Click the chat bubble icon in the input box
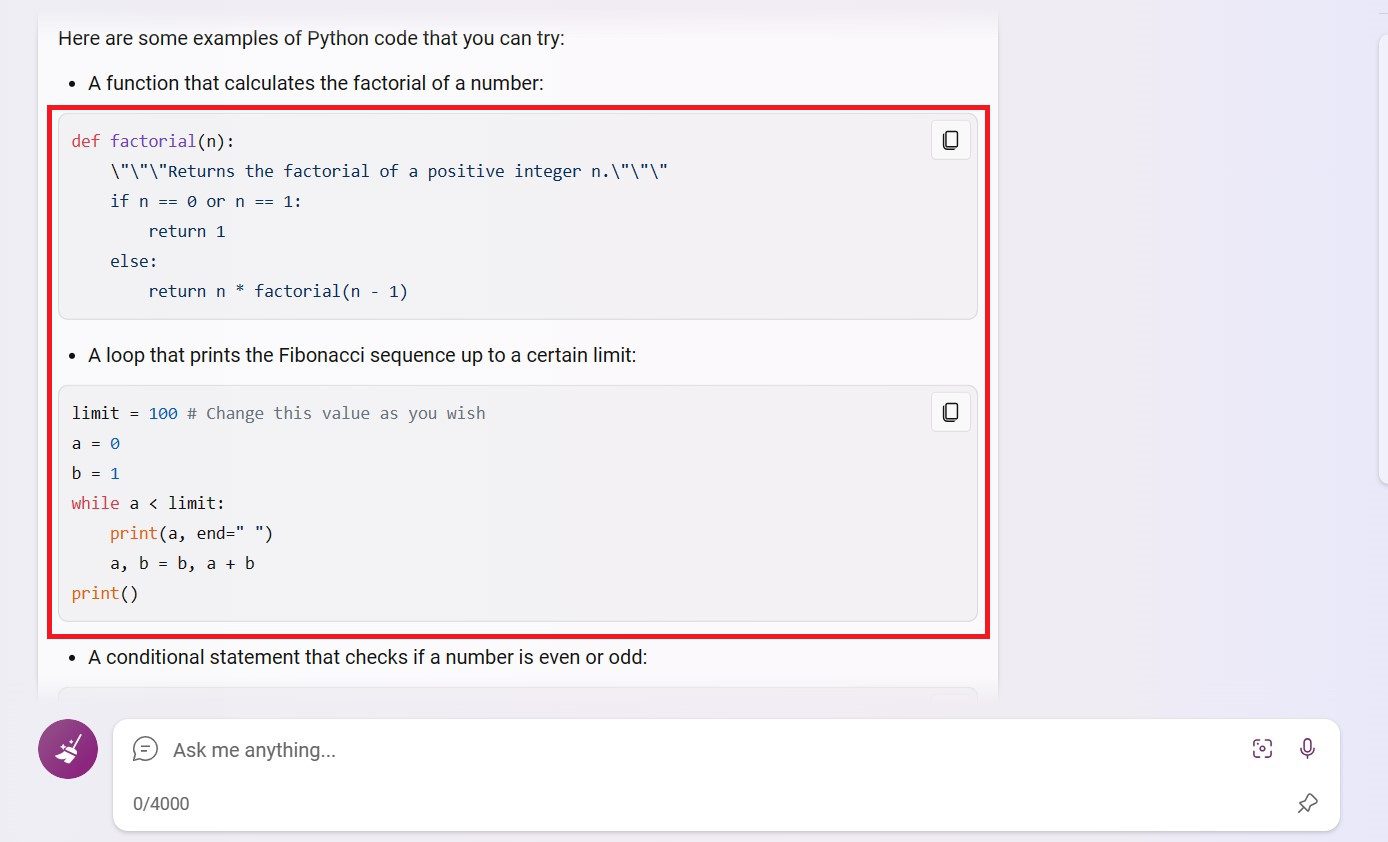Screen dimensions: 1388x842 tap(146, 748)
